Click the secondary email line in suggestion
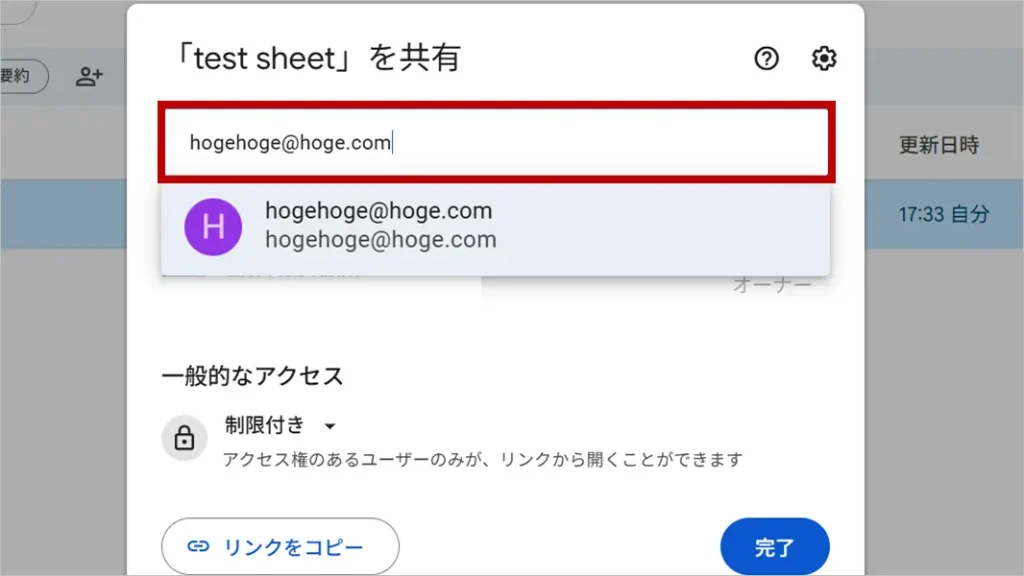The width and height of the screenshot is (1024, 576). click(380, 240)
